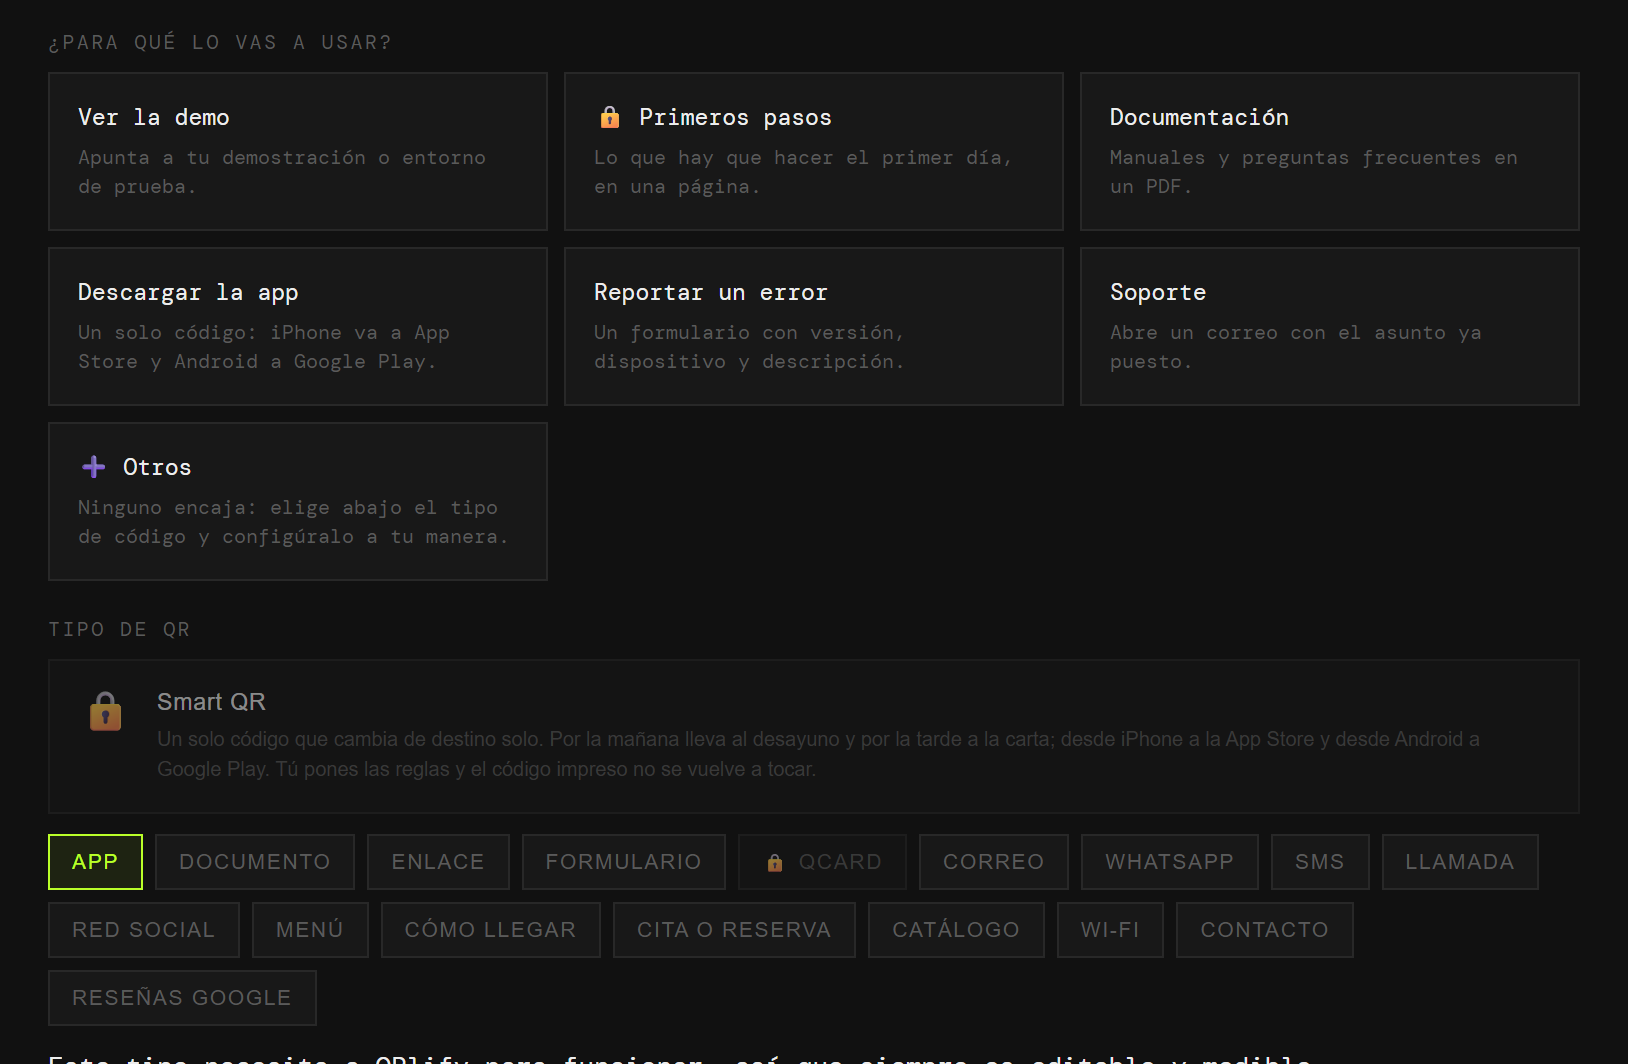Image resolution: width=1628 pixels, height=1064 pixels.
Task: Click the padlock icon next to Smart QR
Action: pyautogui.click(x=106, y=712)
